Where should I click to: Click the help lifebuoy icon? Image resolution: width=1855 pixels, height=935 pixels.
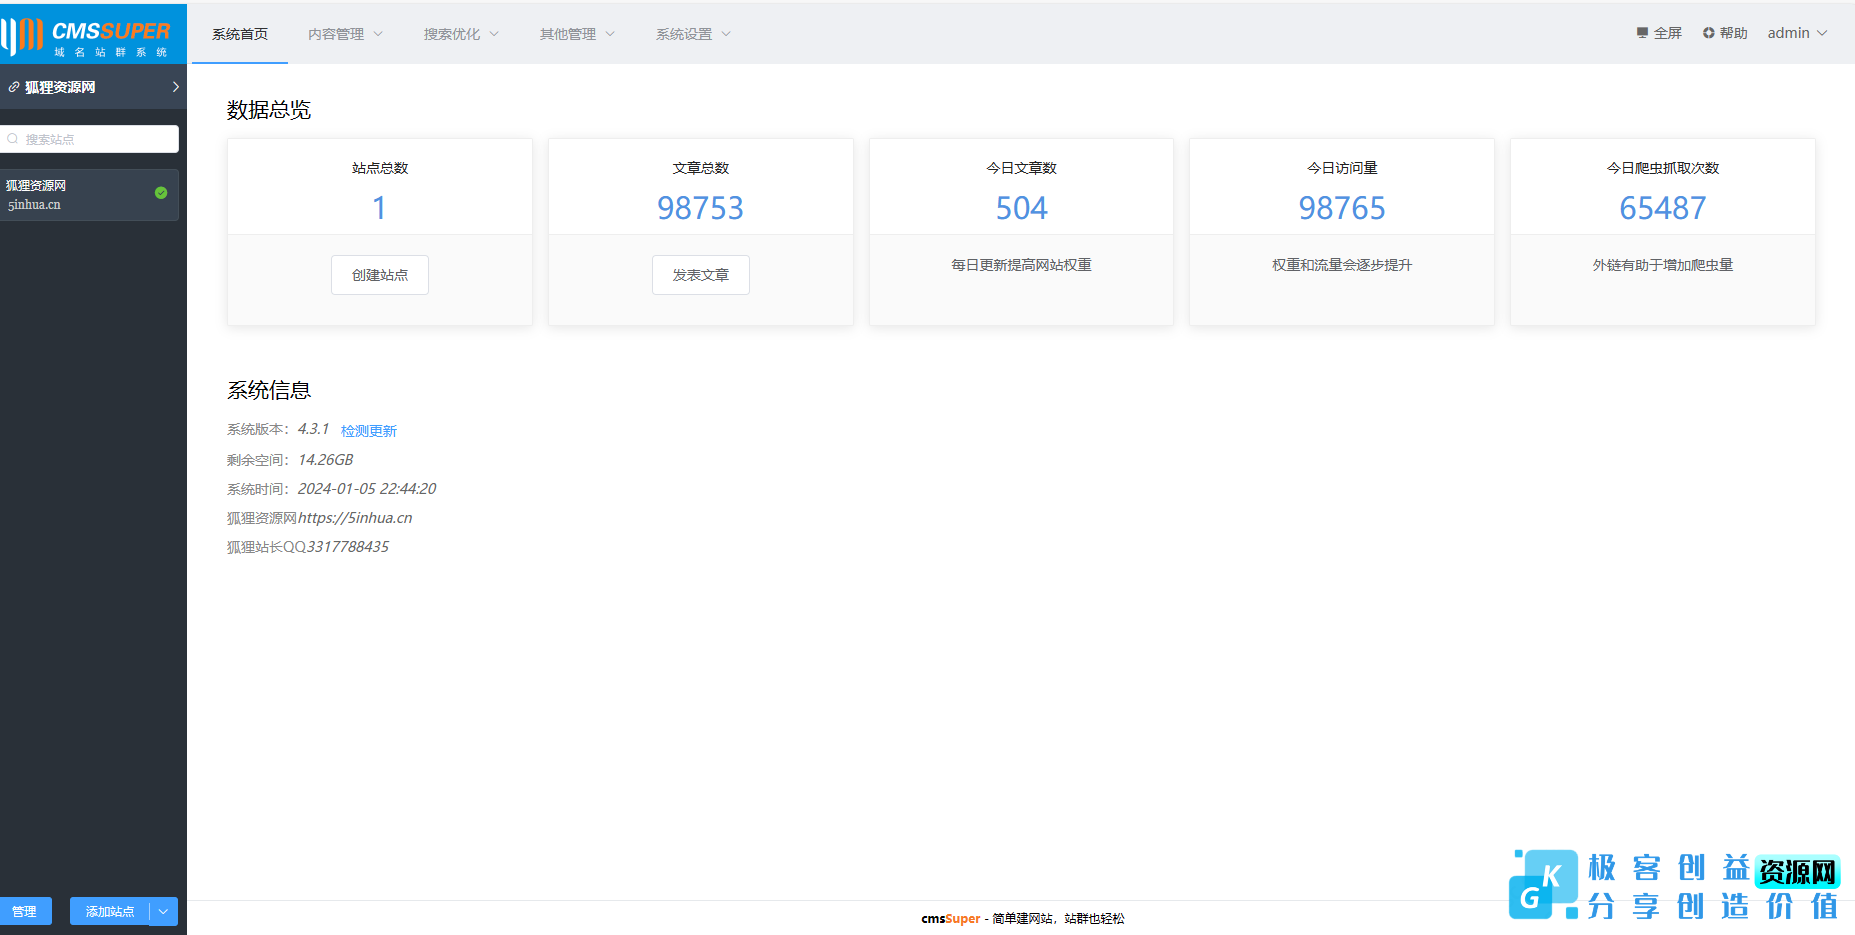1709,33
